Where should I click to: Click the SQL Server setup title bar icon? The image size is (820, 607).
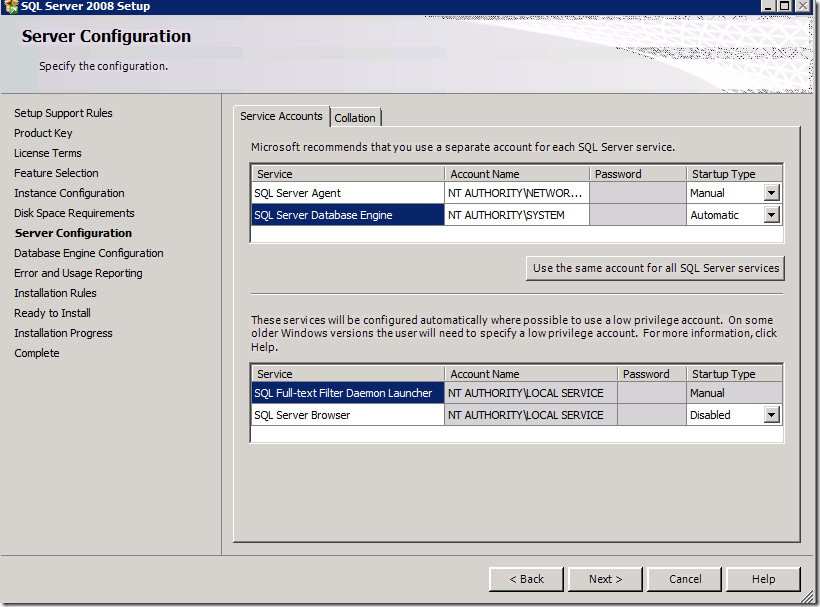tap(10, 6)
